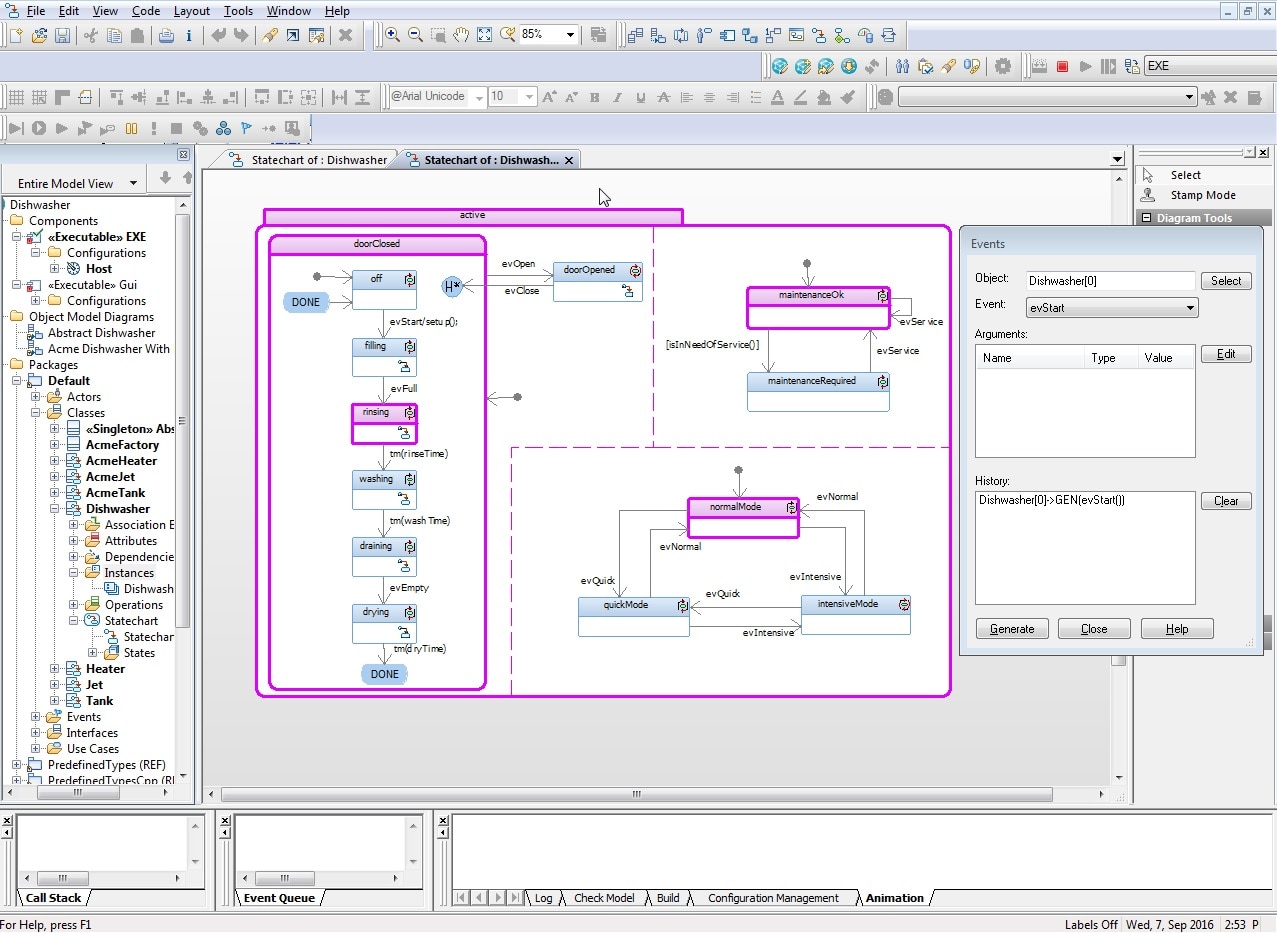Open the breakpoints flag icon
The width and height of the screenshot is (1277, 933).
pyautogui.click(x=246, y=128)
